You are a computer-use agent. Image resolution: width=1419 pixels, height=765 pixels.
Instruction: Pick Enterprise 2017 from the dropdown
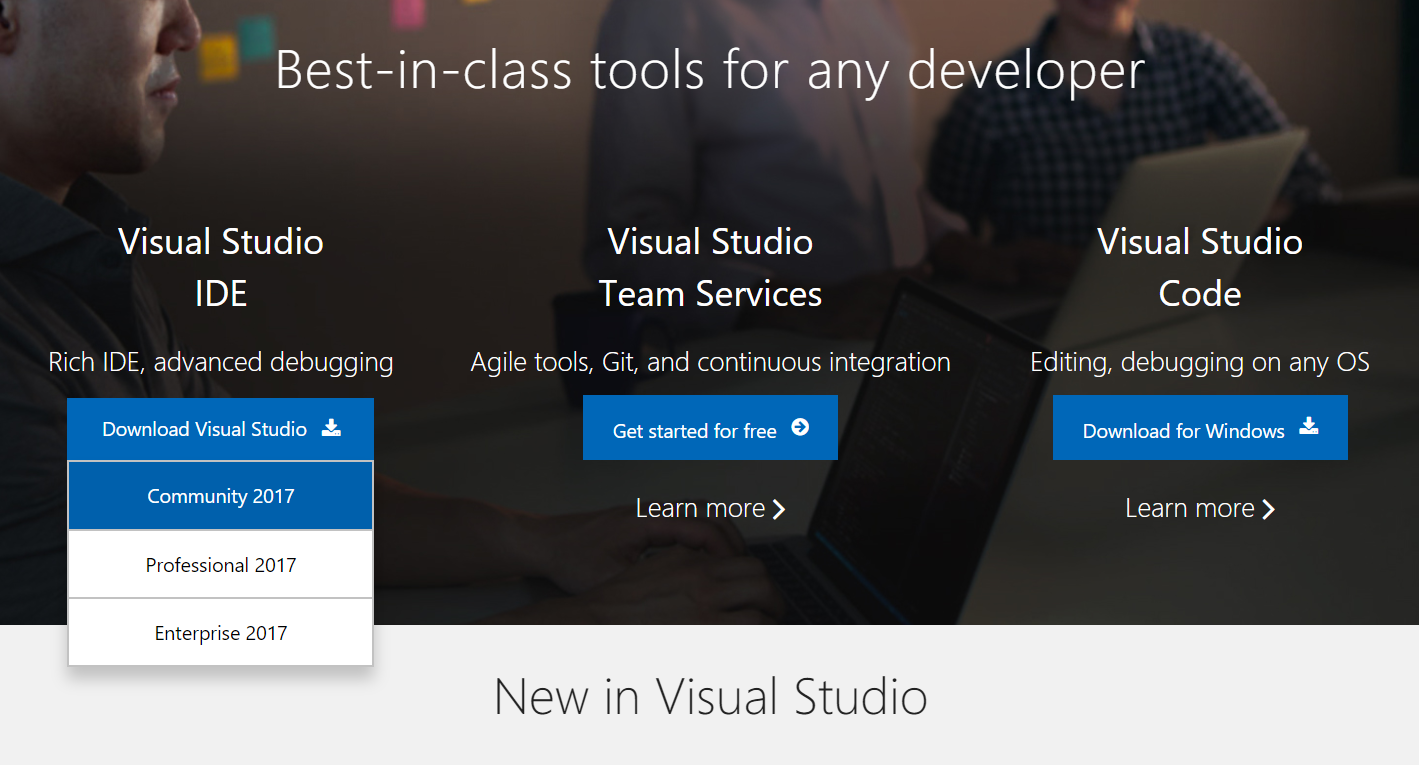tap(220, 633)
